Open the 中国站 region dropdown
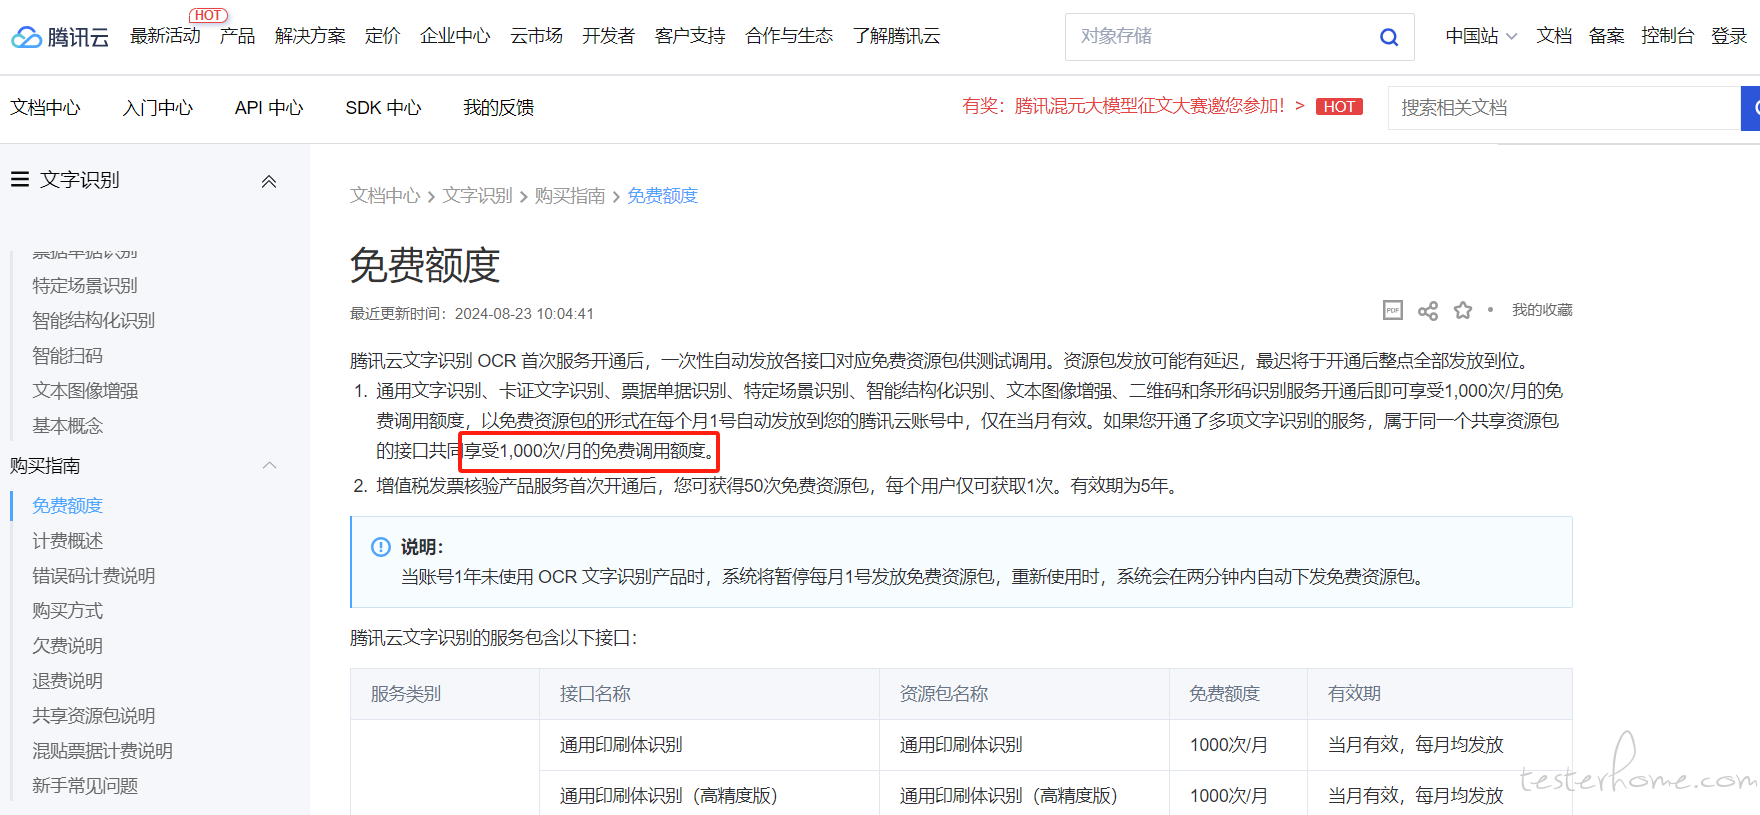Screen dimensions: 1760x815 pyautogui.click(x=1481, y=36)
